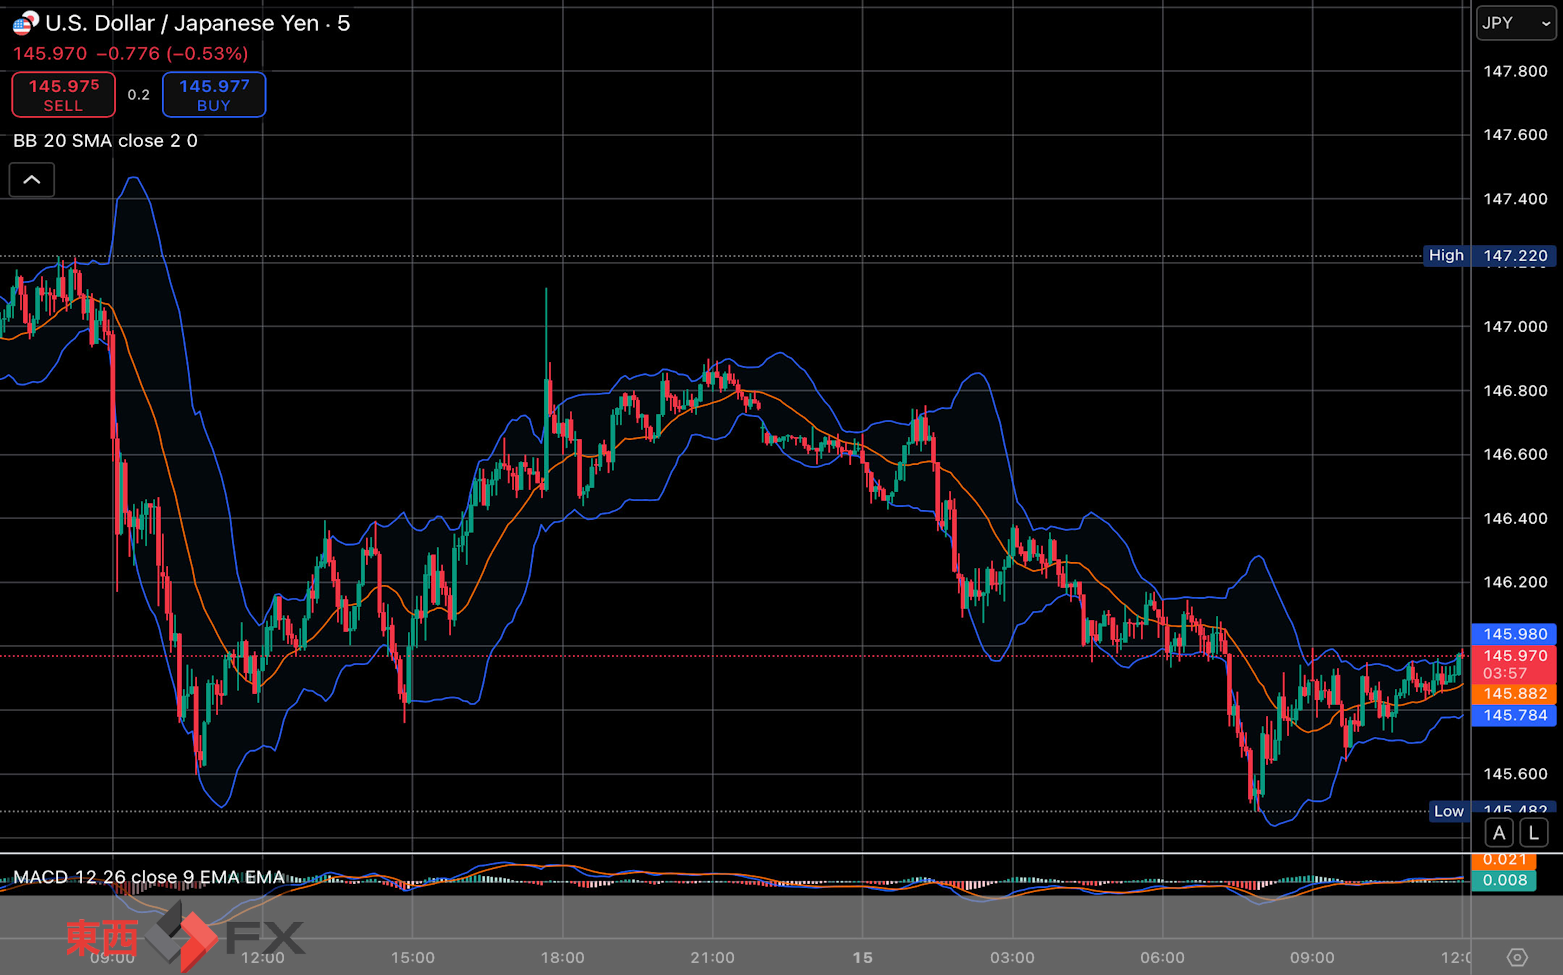
Task: Toggle log scale with the L button
Action: click(x=1534, y=832)
